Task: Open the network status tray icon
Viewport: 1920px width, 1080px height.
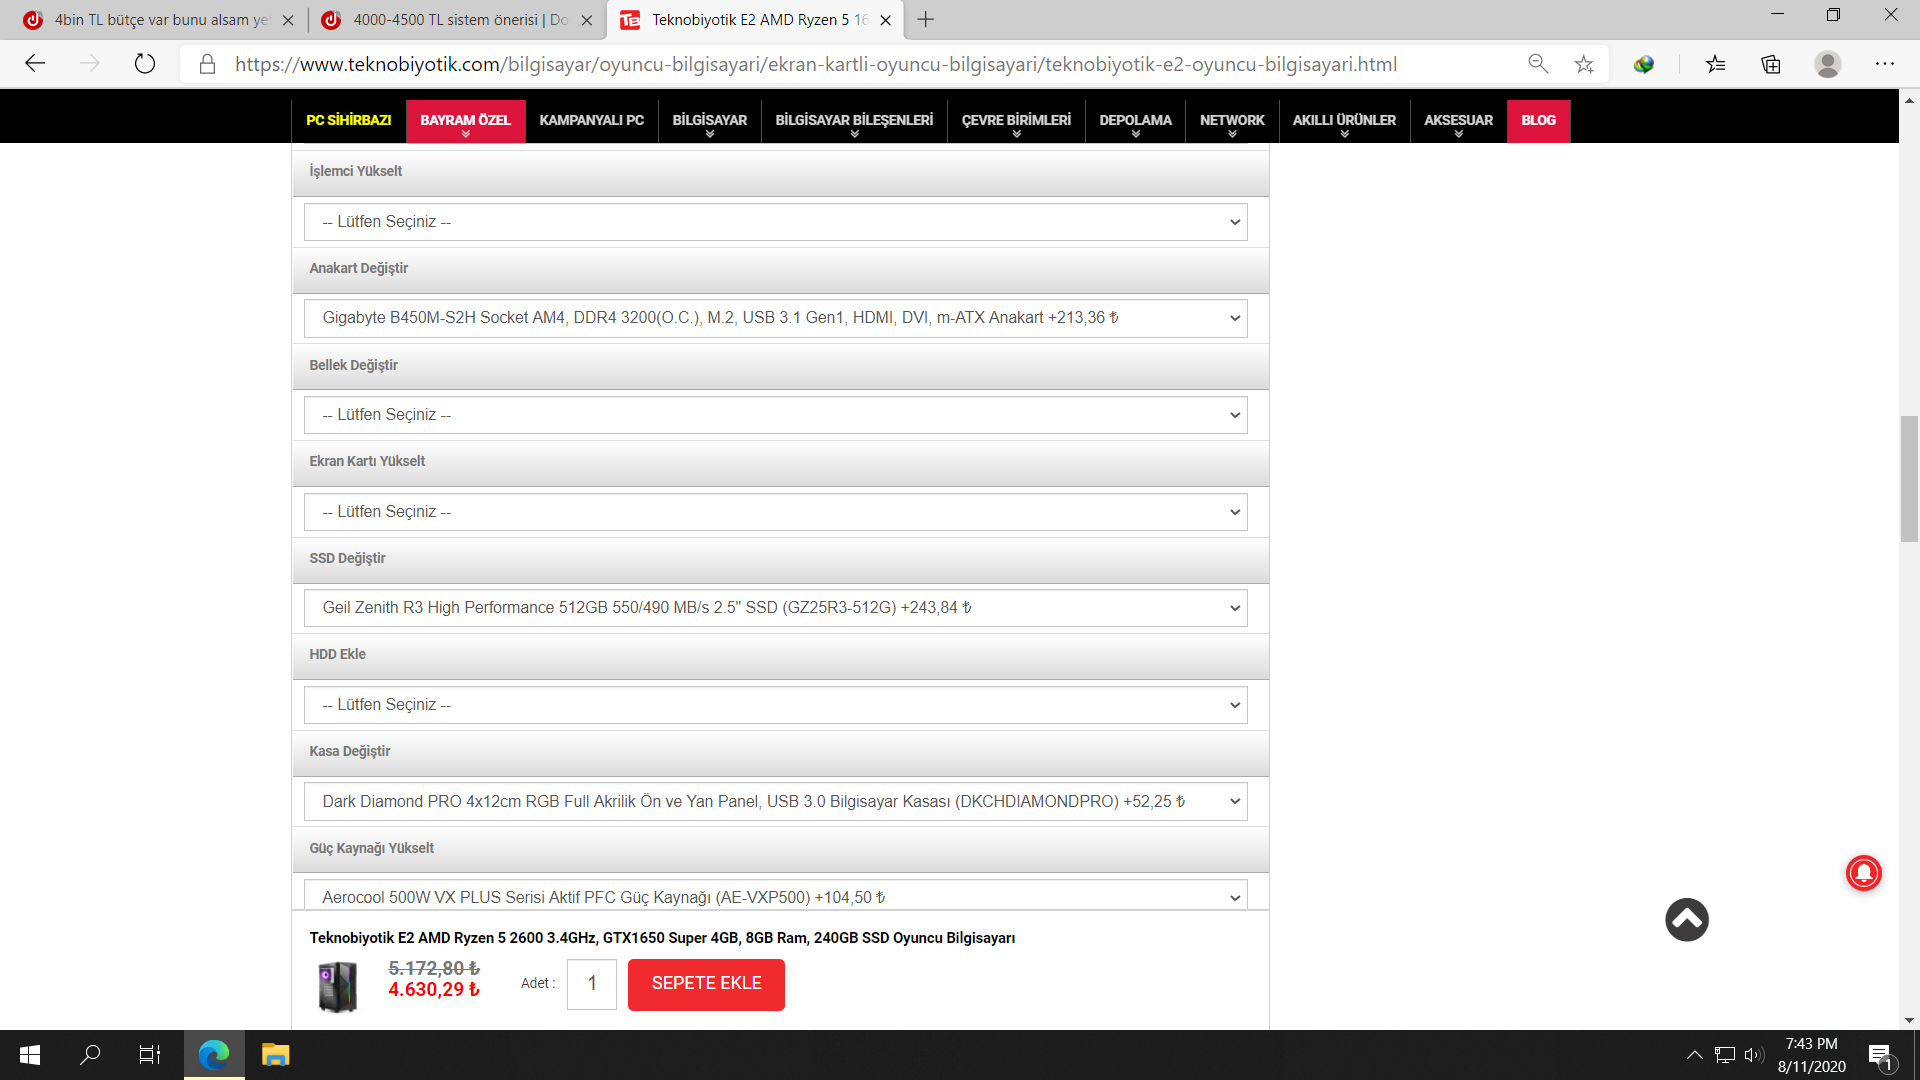Action: 1725,1055
